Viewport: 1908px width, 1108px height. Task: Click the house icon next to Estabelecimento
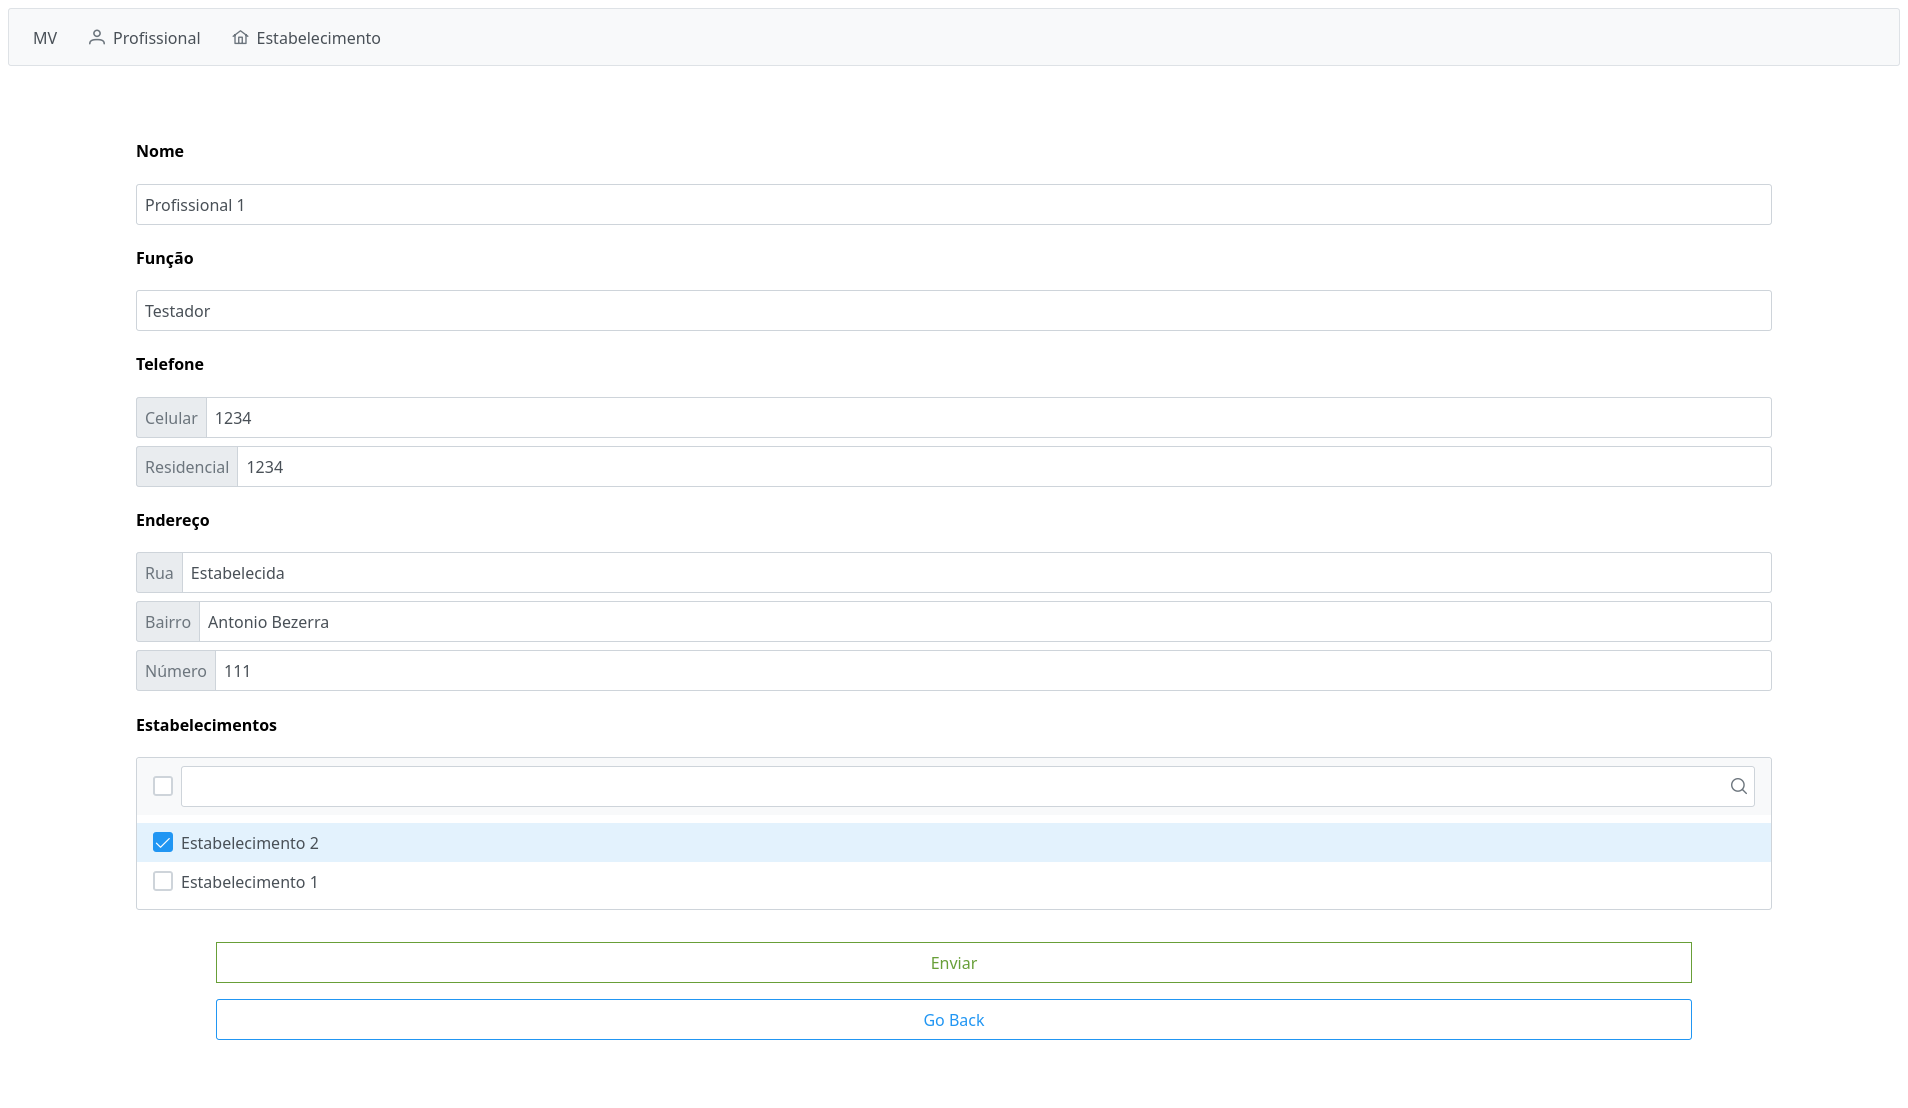240,37
